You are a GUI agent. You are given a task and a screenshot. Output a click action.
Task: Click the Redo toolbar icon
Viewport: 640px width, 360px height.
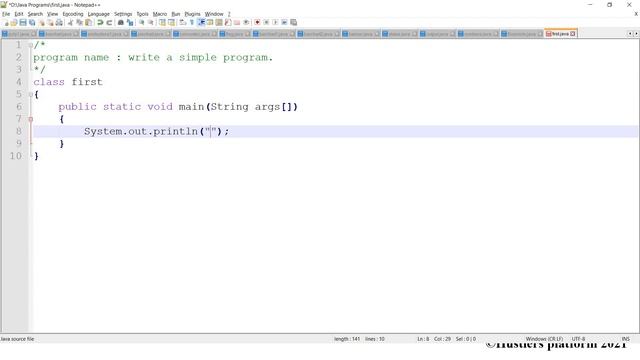click(x=109, y=23)
